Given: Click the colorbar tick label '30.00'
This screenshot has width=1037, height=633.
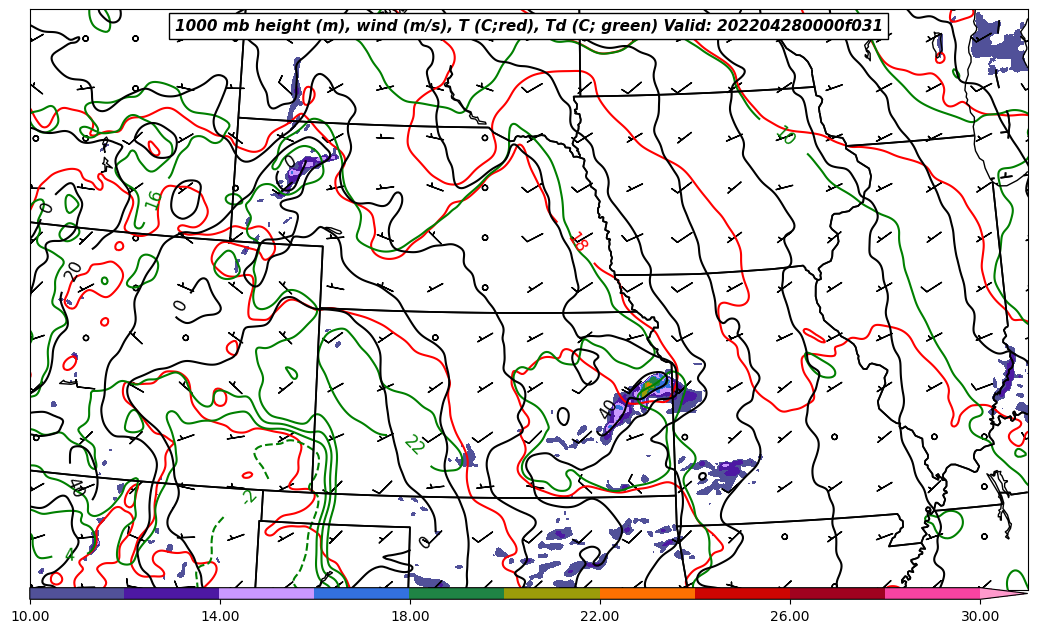Looking at the screenshot, I should (980, 616).
